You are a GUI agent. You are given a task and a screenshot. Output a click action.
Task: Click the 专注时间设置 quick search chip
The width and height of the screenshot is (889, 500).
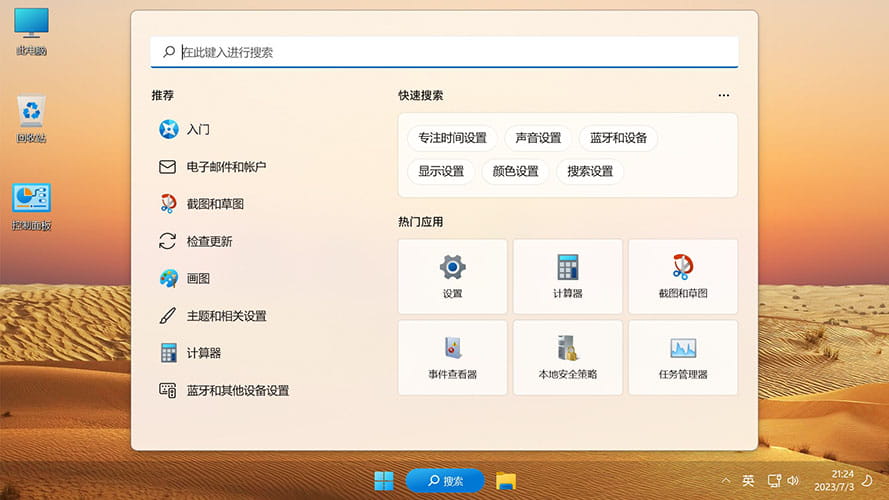452,138
